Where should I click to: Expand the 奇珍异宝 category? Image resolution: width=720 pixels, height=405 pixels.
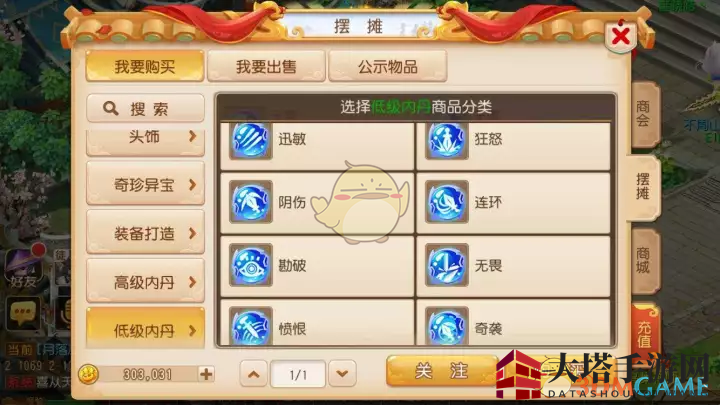[145, 185]
